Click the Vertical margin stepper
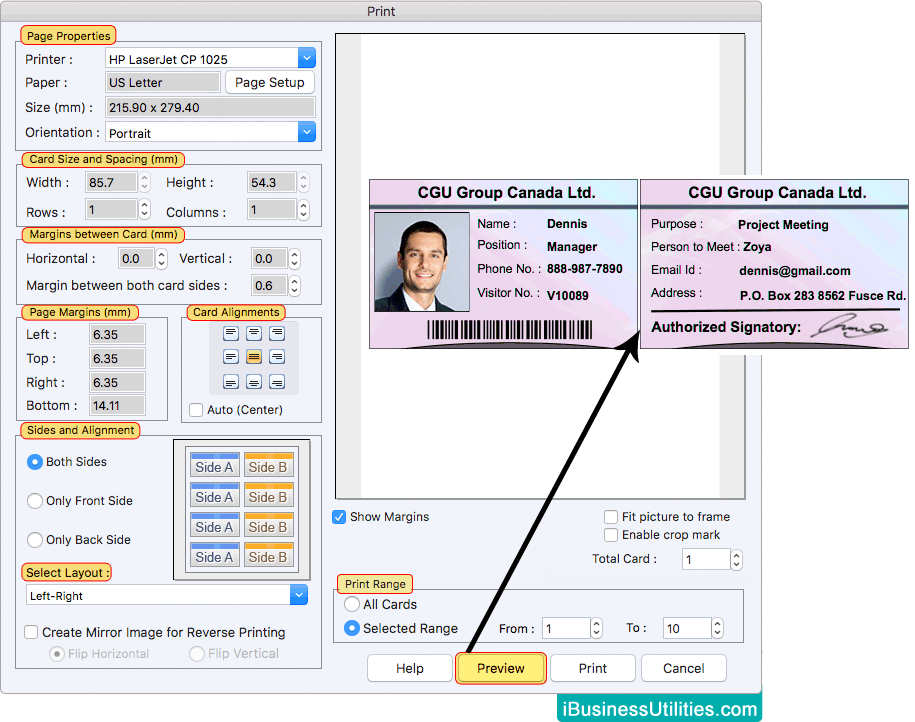915x722 pixels. [295, 259]
